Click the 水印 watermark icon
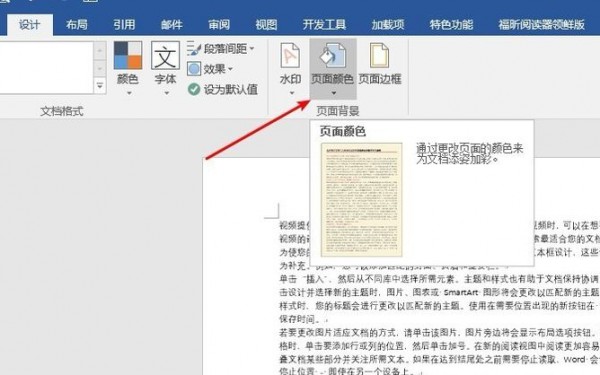 click(x=290, y=55)
